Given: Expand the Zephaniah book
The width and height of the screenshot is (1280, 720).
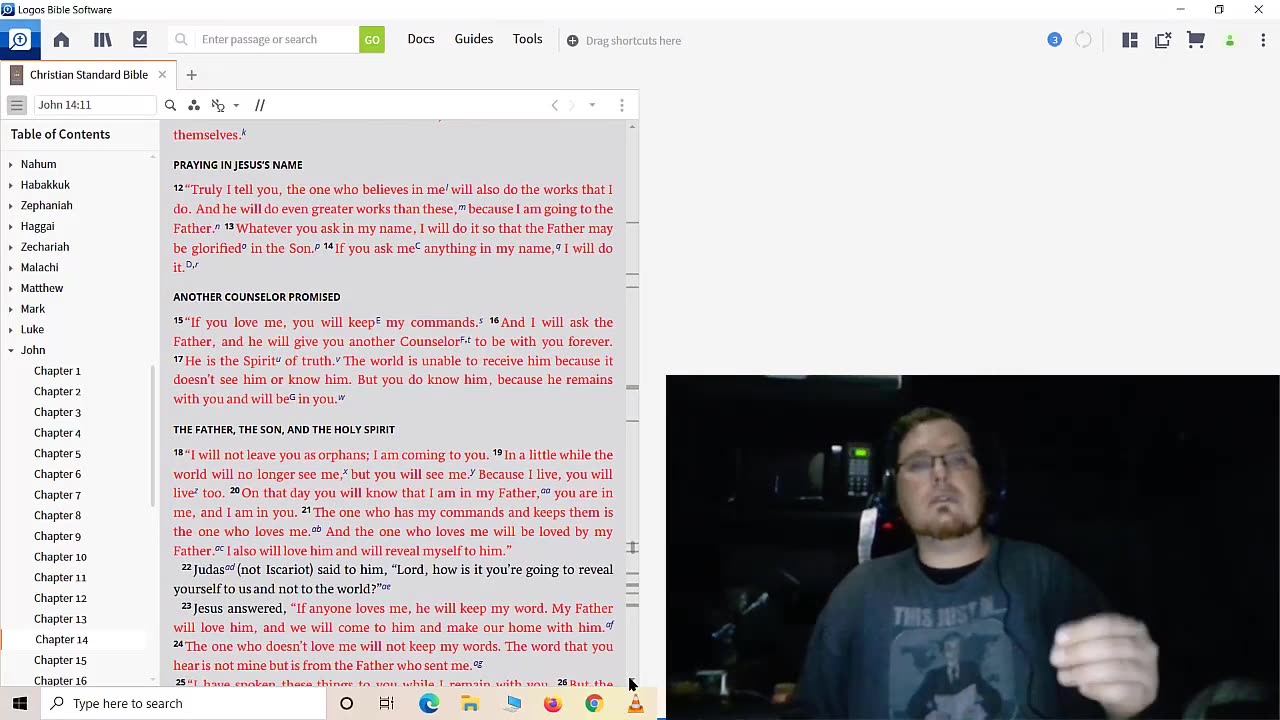Looking at the screenshot, I should (11, 205).
